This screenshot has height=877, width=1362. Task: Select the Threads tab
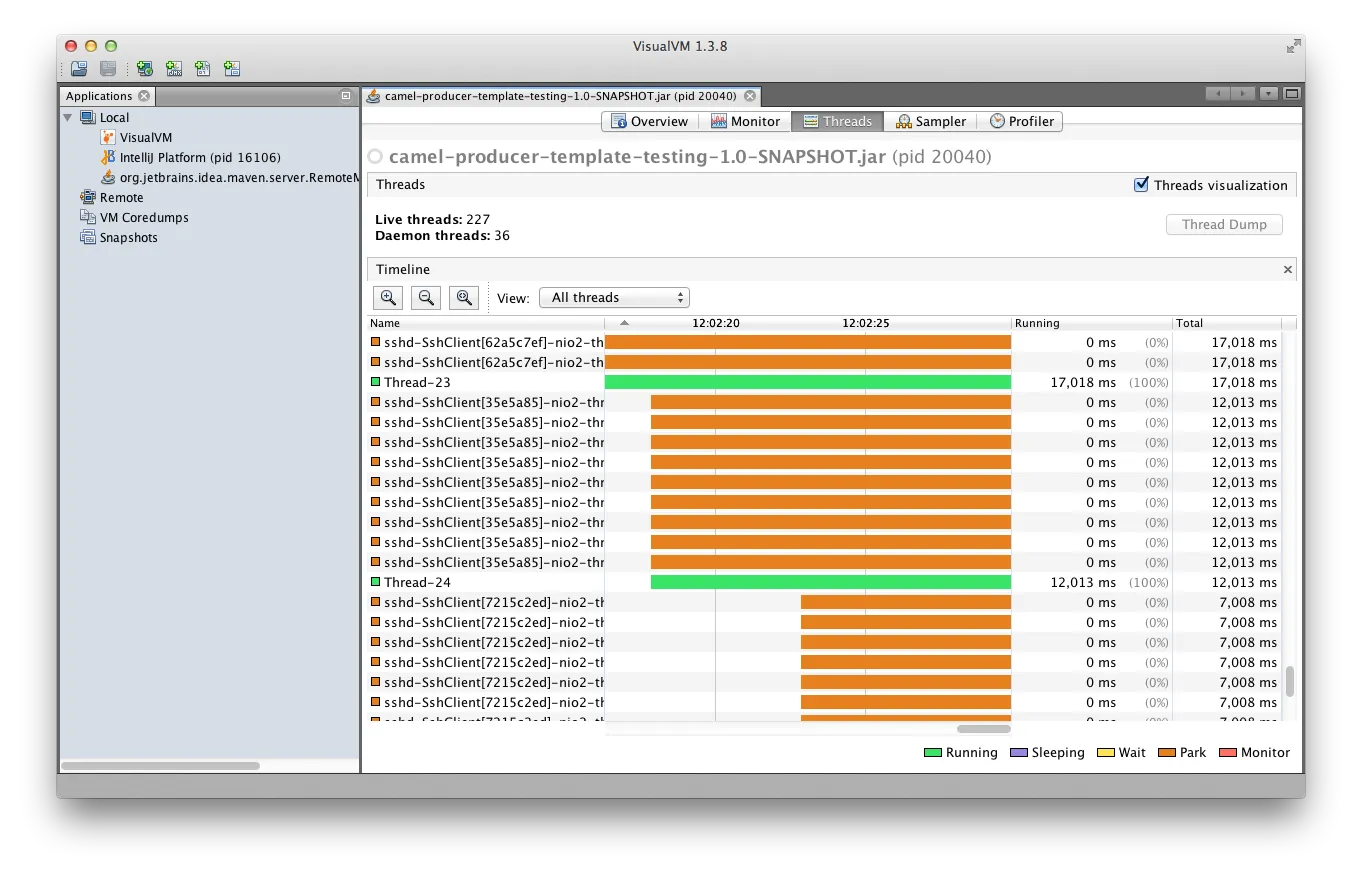coord(838,121)
